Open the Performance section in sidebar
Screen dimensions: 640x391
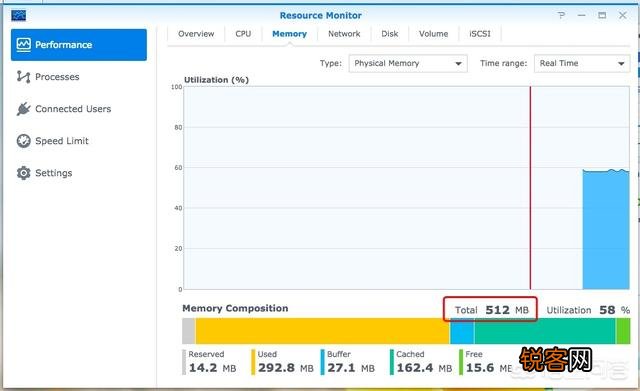point(79,45)
